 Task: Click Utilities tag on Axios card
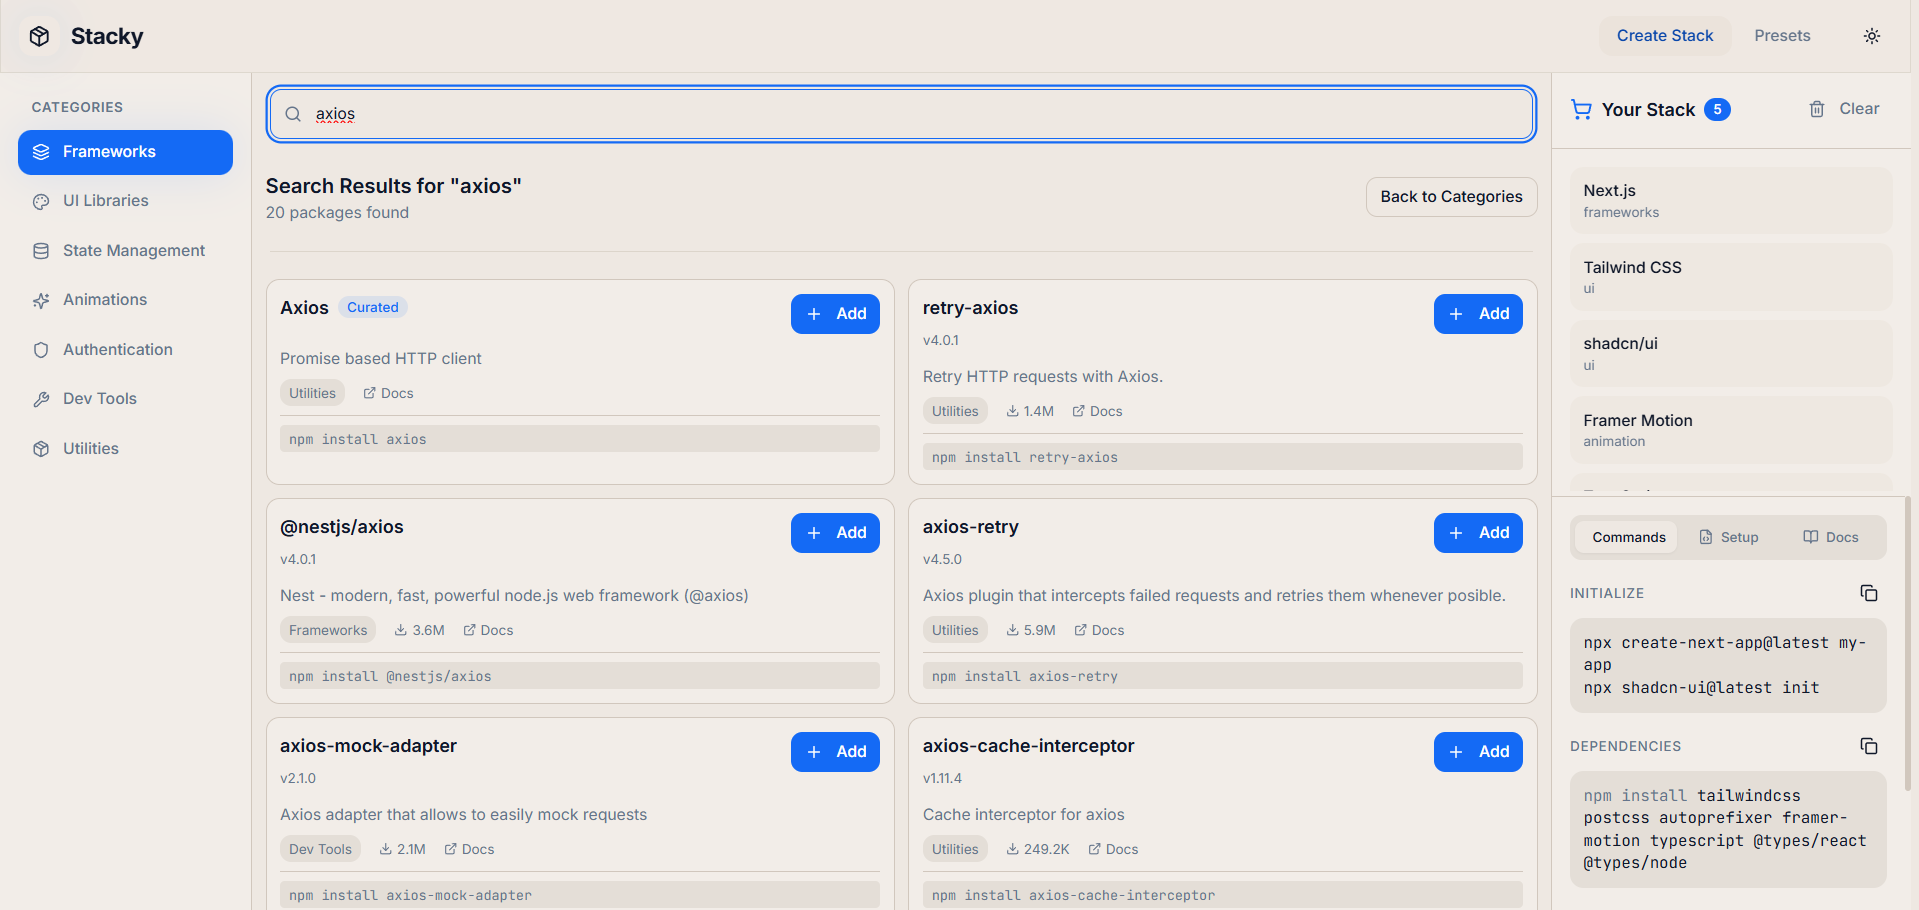312,393
